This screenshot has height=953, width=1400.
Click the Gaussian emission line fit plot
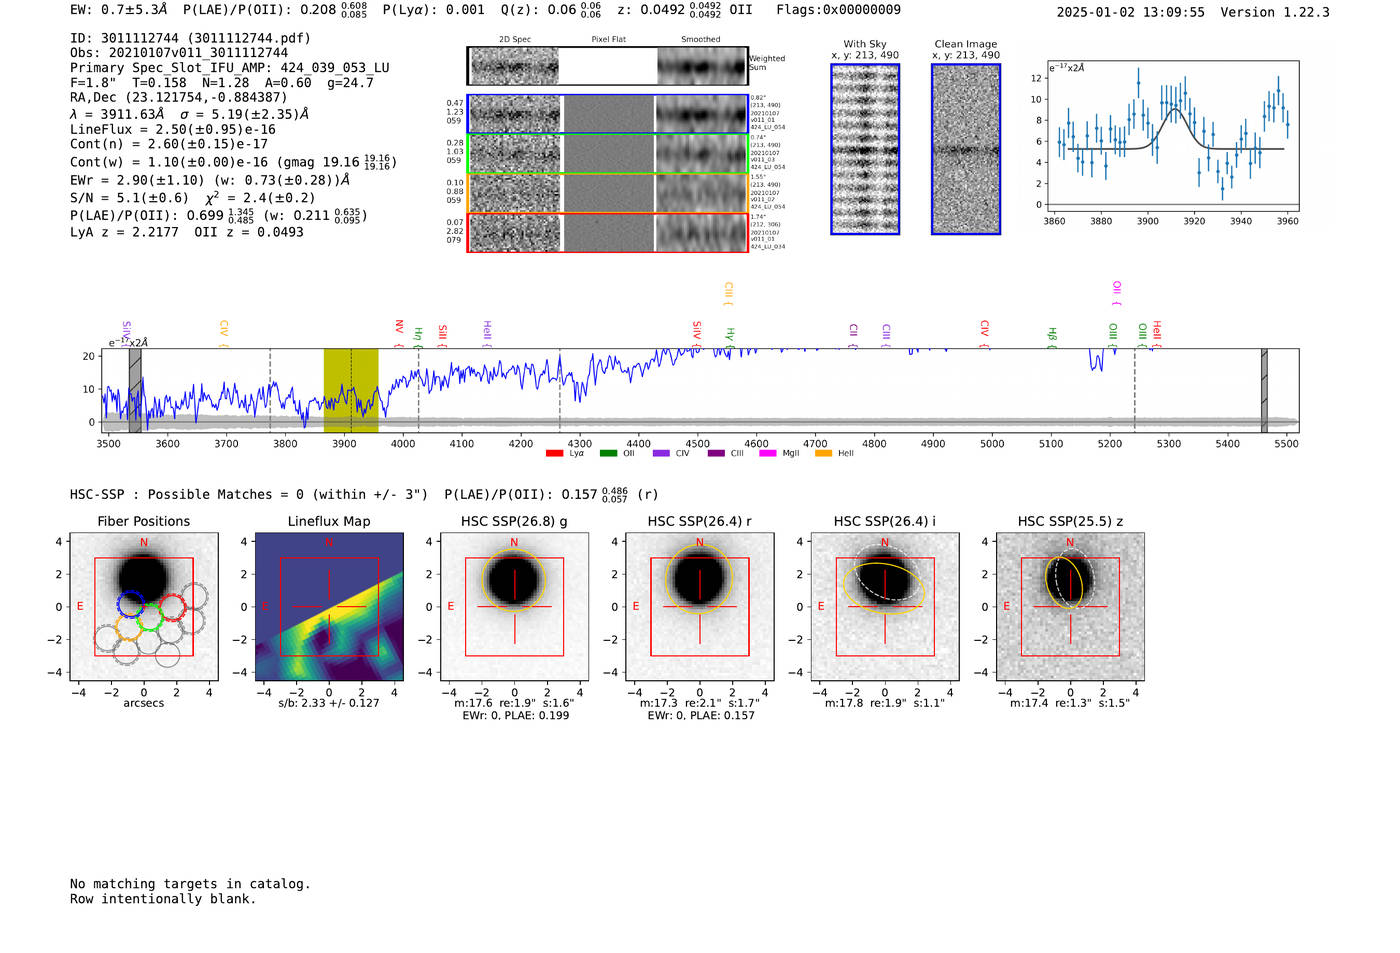click(1172, 136)
